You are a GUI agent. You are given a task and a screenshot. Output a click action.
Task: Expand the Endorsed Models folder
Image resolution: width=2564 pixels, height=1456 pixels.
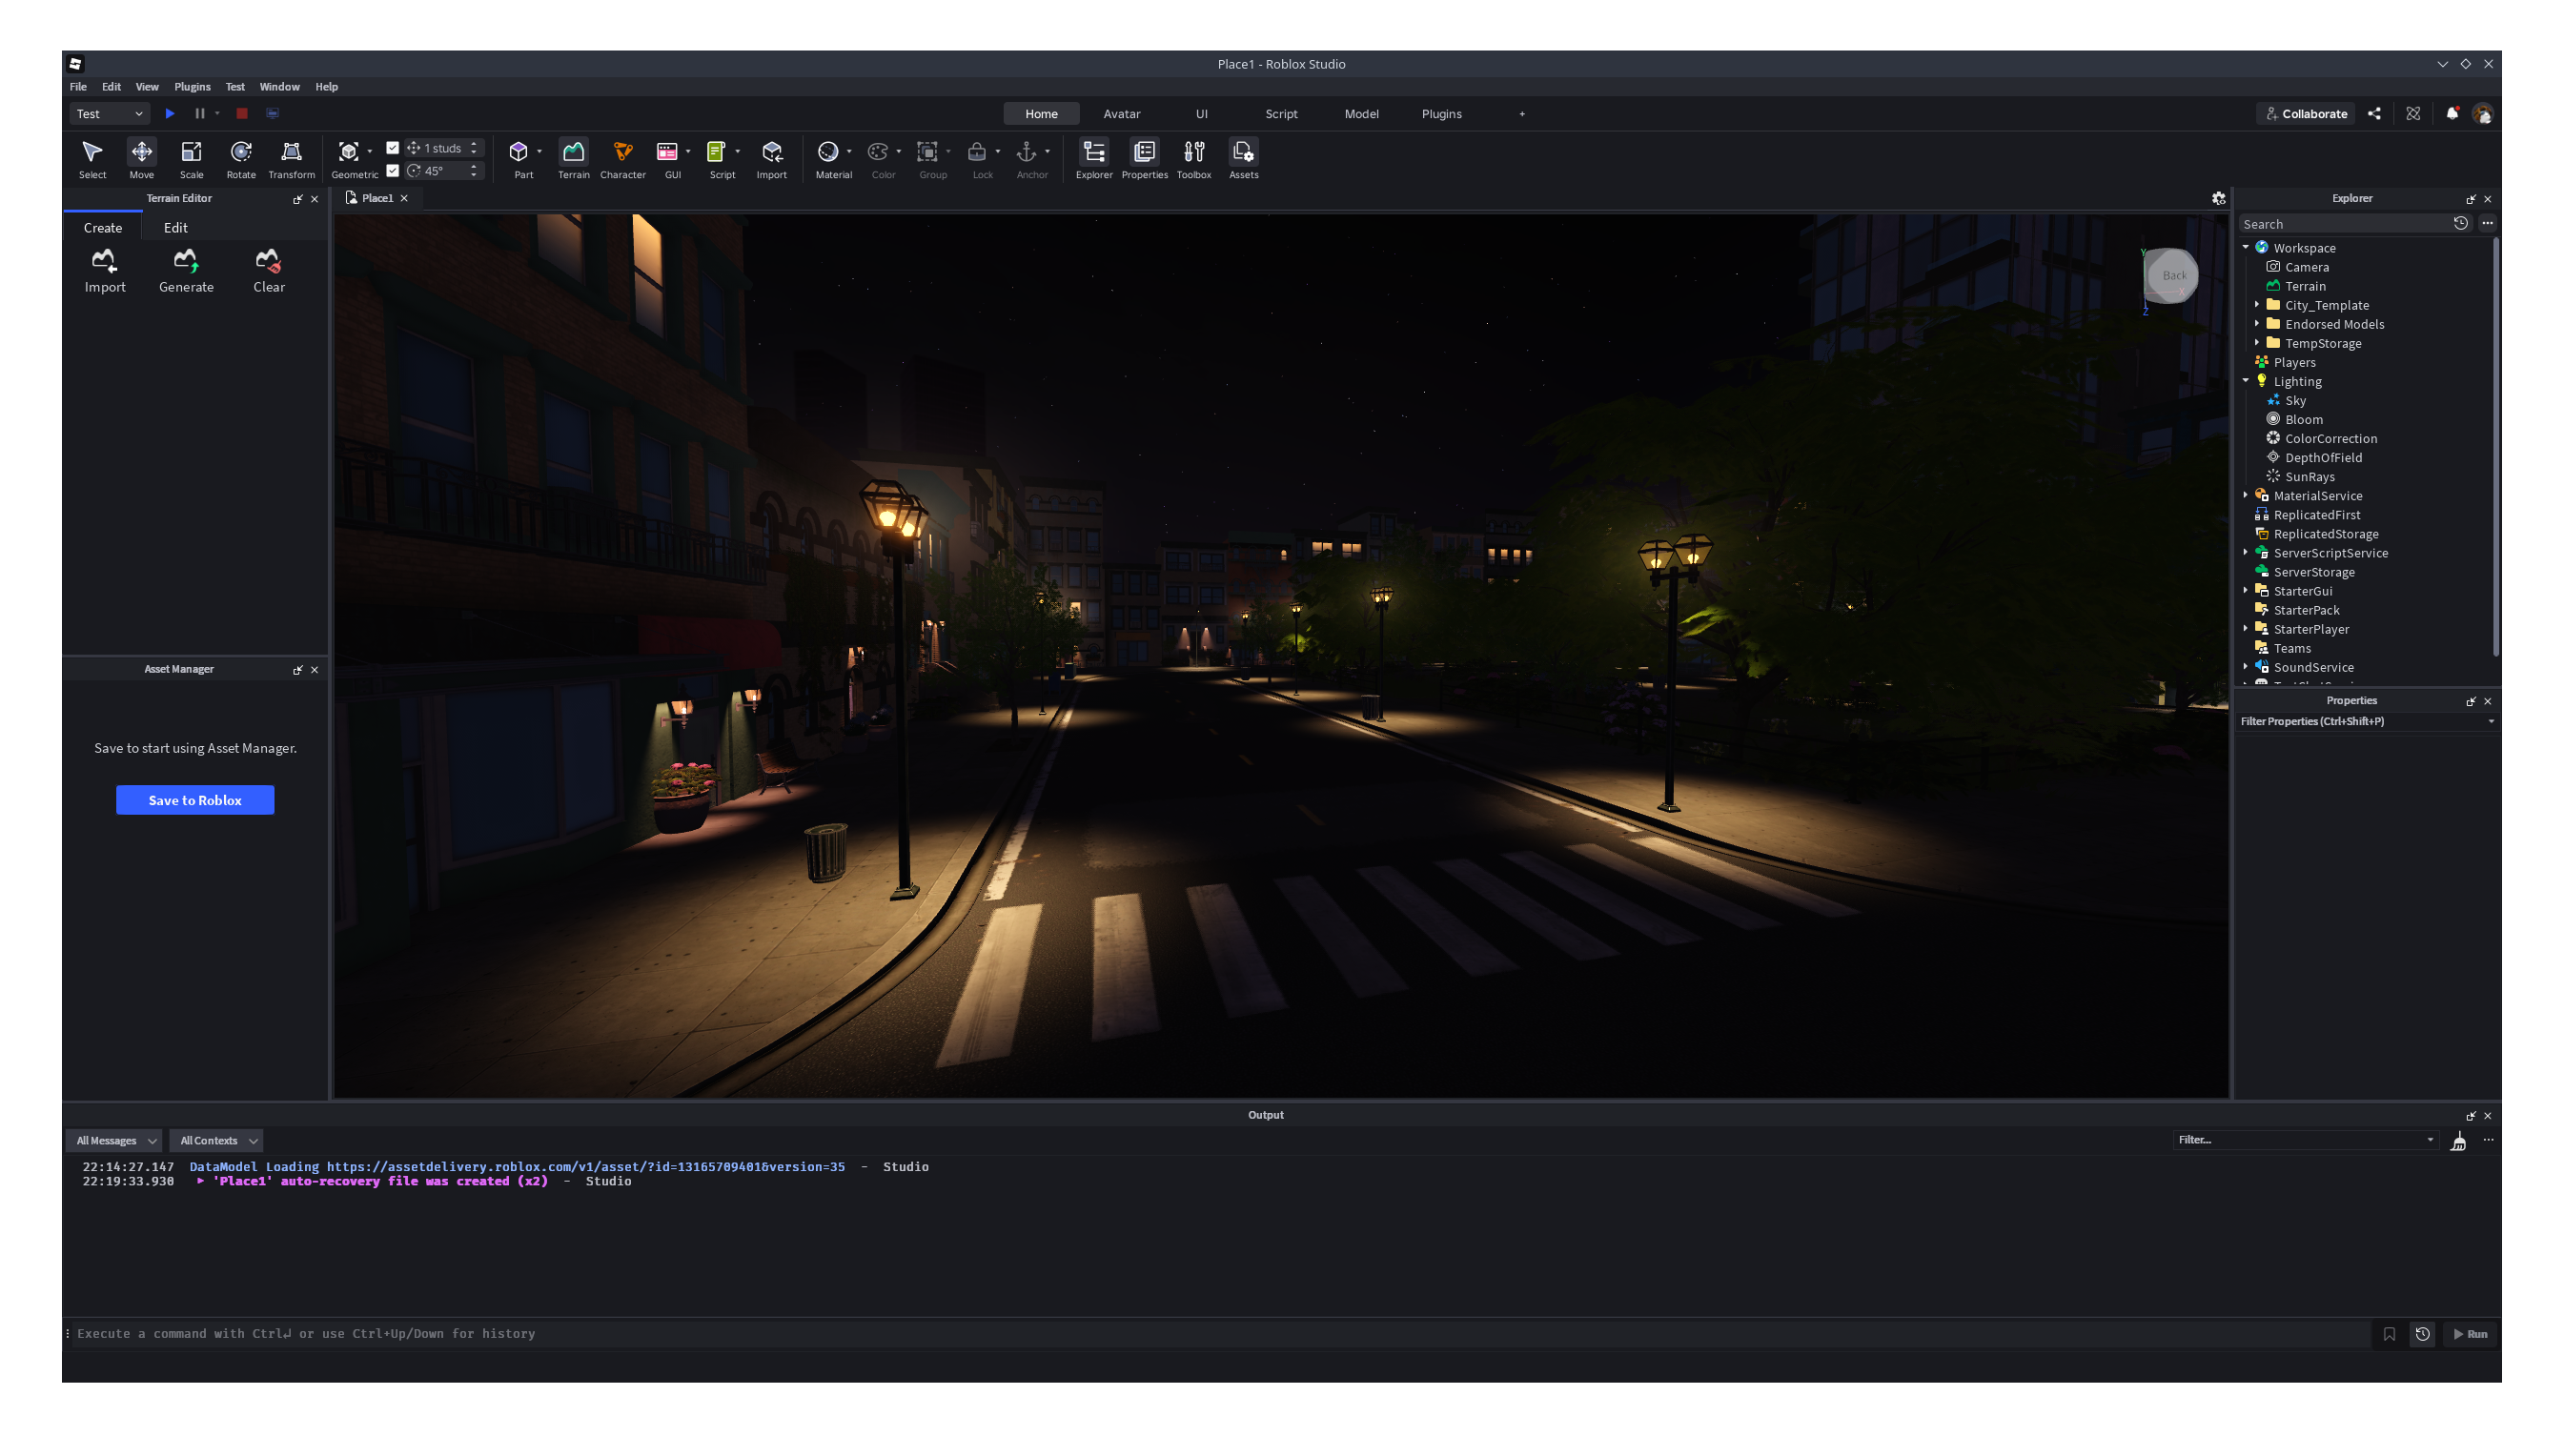[x=2257, y=324]
